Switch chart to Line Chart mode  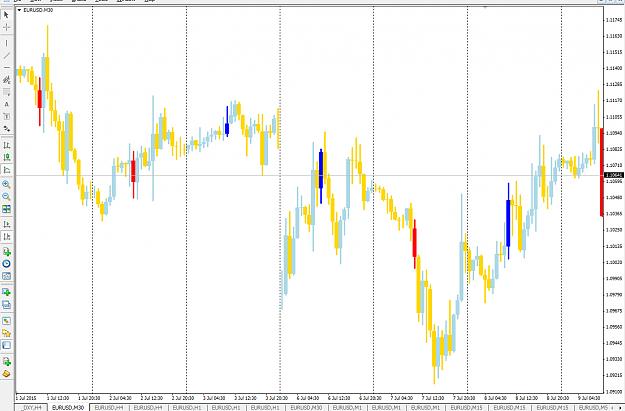pyautogui.click(x=6, y=170)
